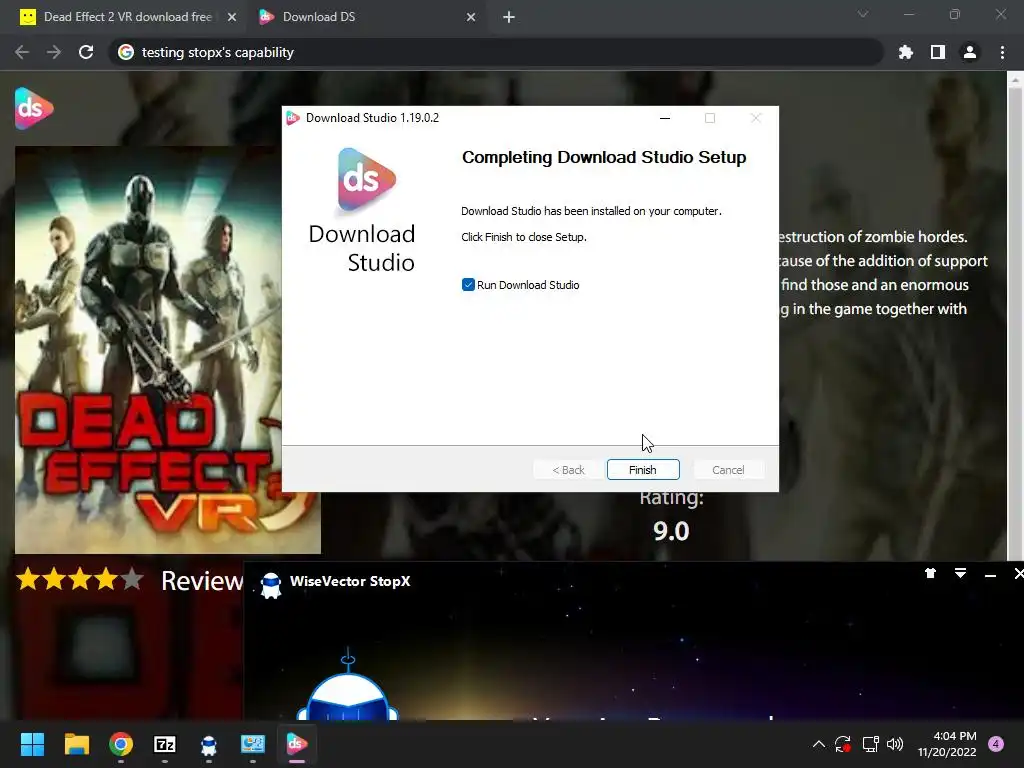The height and width of the screenshot is (768, 1024).
Task: Open network status tray icon
Action: pos(870,744)
